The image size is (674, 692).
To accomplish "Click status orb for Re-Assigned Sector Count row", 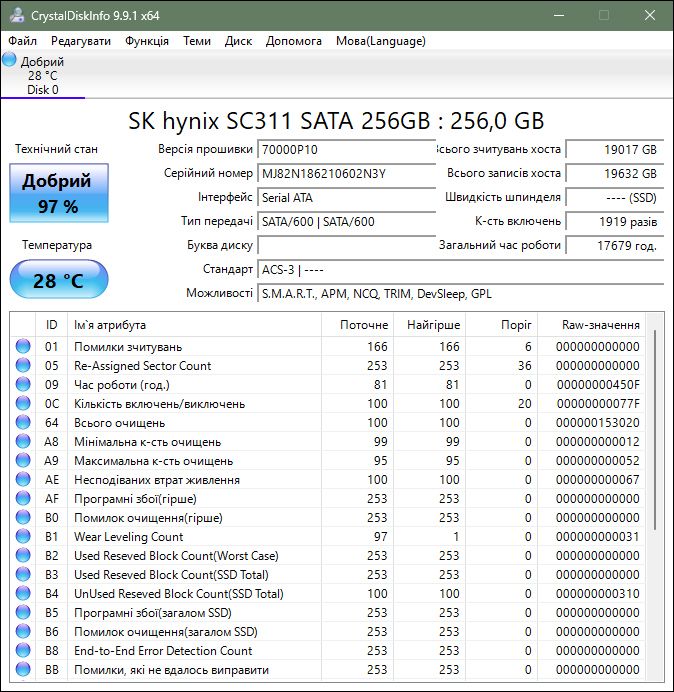I will pyautogui.click(x=23, y=365).
